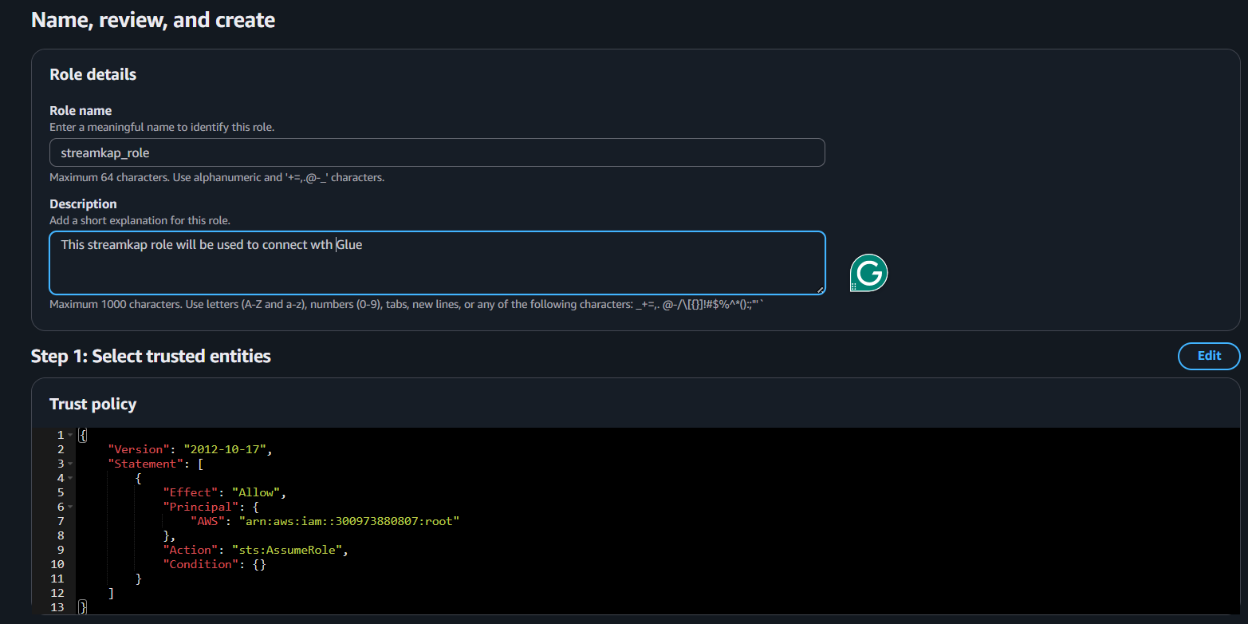1248x624 pixels.
Task: Click the "Role details" heading
Action: pos(93,74)
